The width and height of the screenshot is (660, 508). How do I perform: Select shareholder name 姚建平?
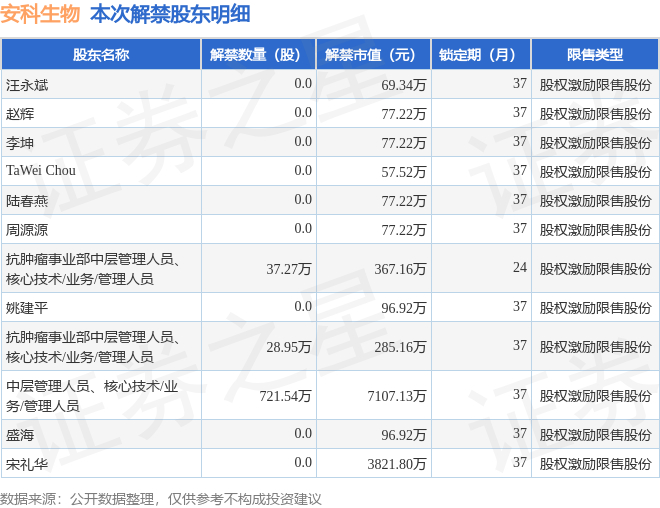click(x=27, y=308)
